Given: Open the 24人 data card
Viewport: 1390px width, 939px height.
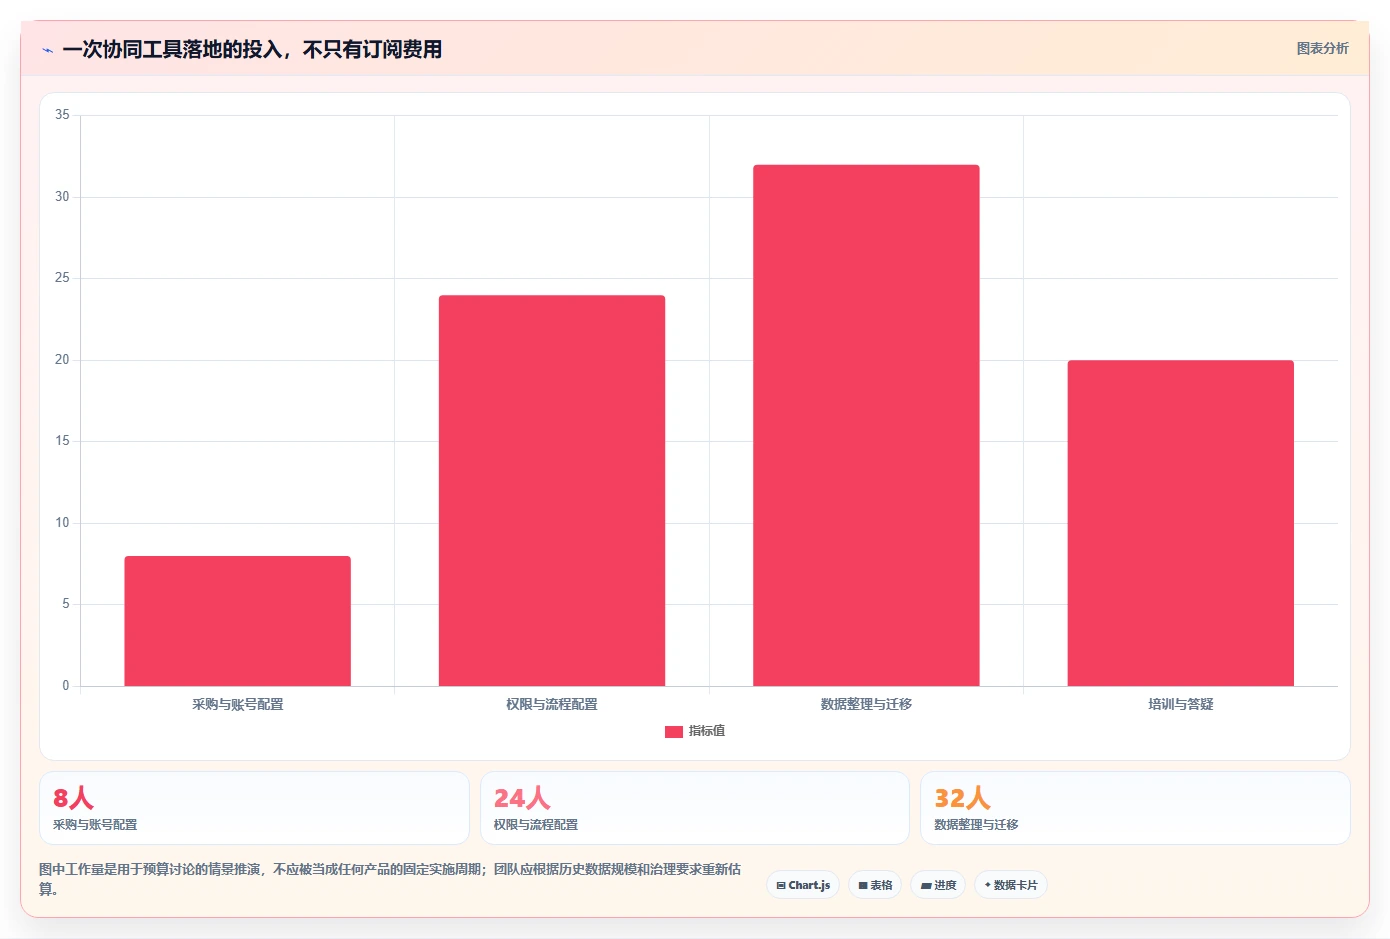Looking at the screenshot, I should coord(695,808).
